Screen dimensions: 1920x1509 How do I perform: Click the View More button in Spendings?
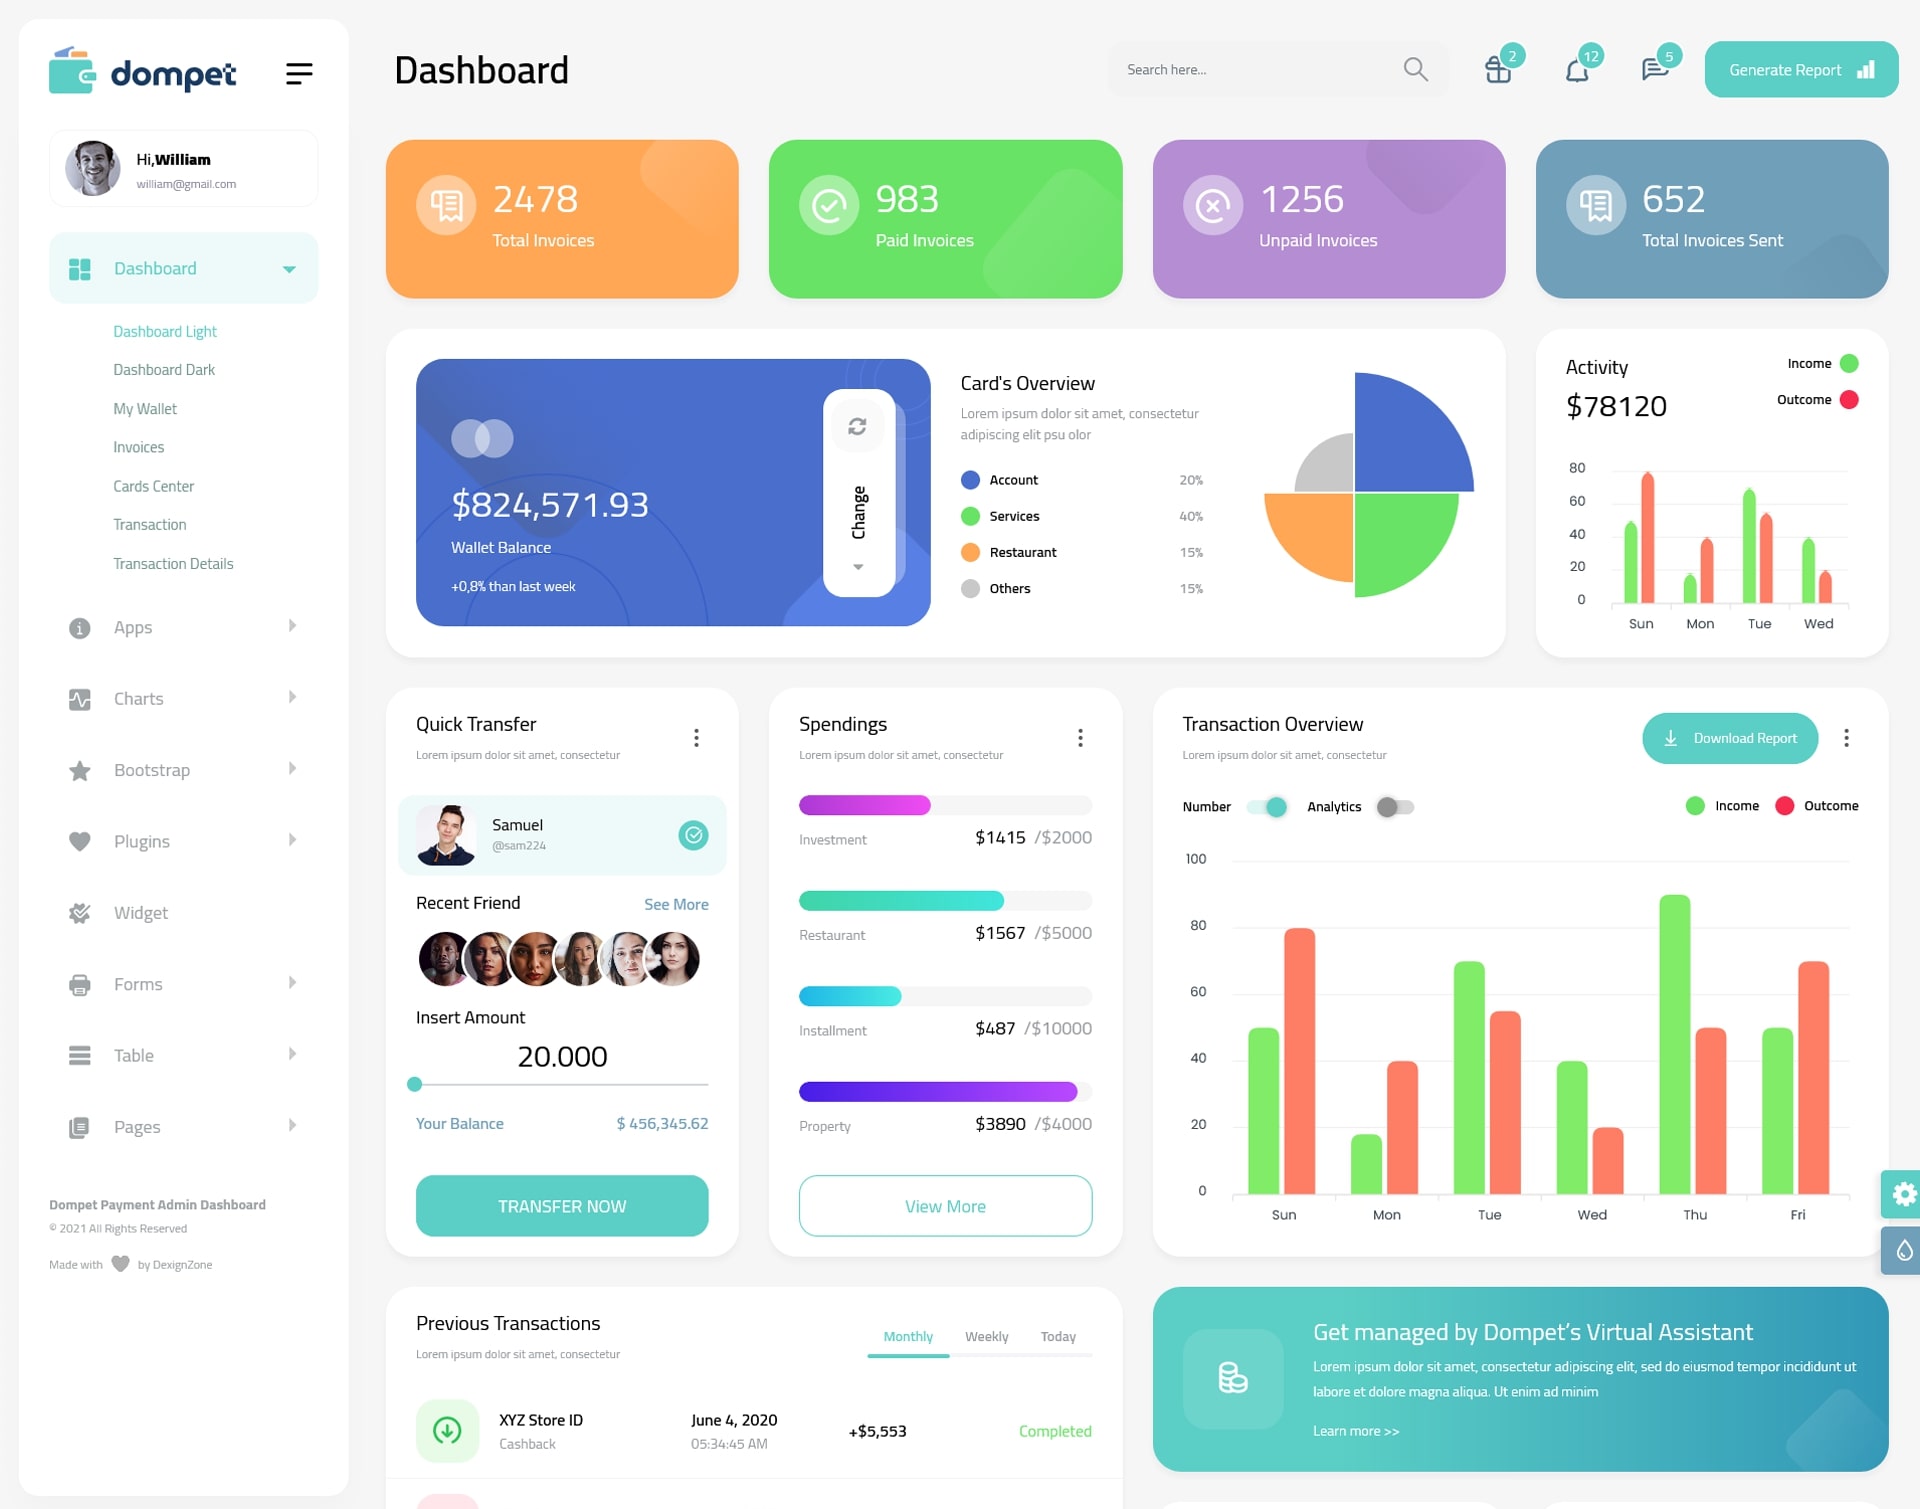944,1205
